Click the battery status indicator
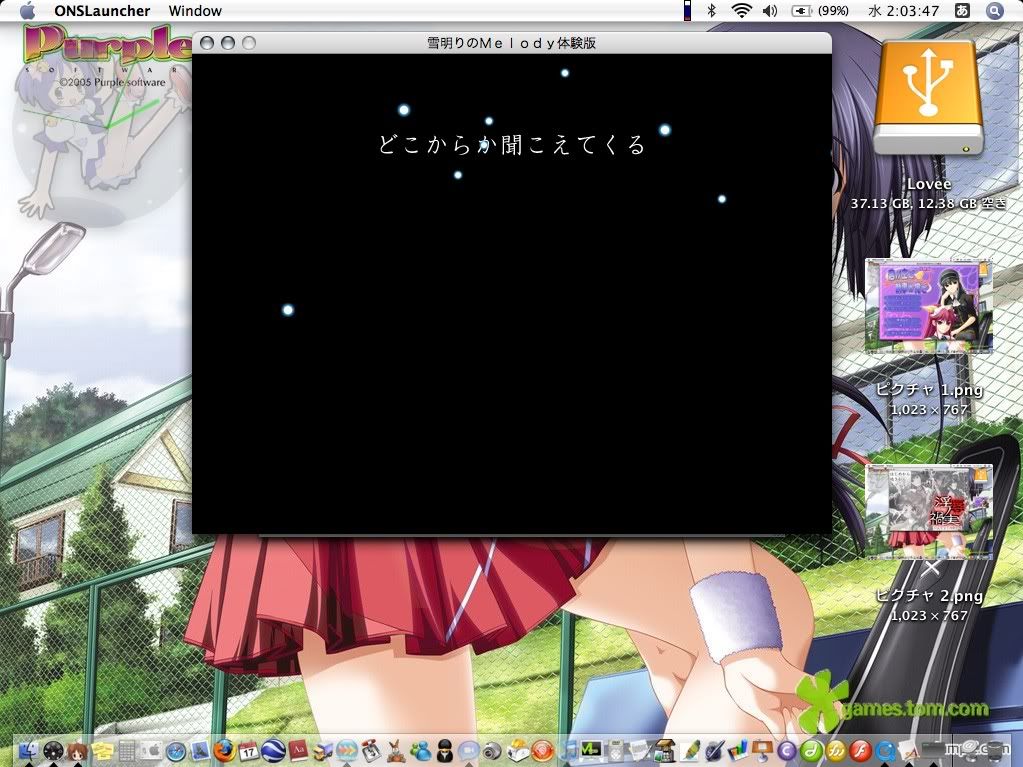The width and height of the screenshot is (1023, 767). [x=819, y=10]
